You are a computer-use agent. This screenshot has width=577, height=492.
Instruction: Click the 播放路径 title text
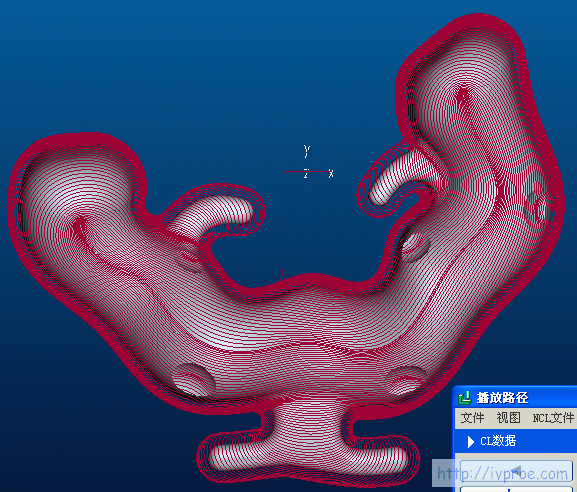[x=503, y=398]
